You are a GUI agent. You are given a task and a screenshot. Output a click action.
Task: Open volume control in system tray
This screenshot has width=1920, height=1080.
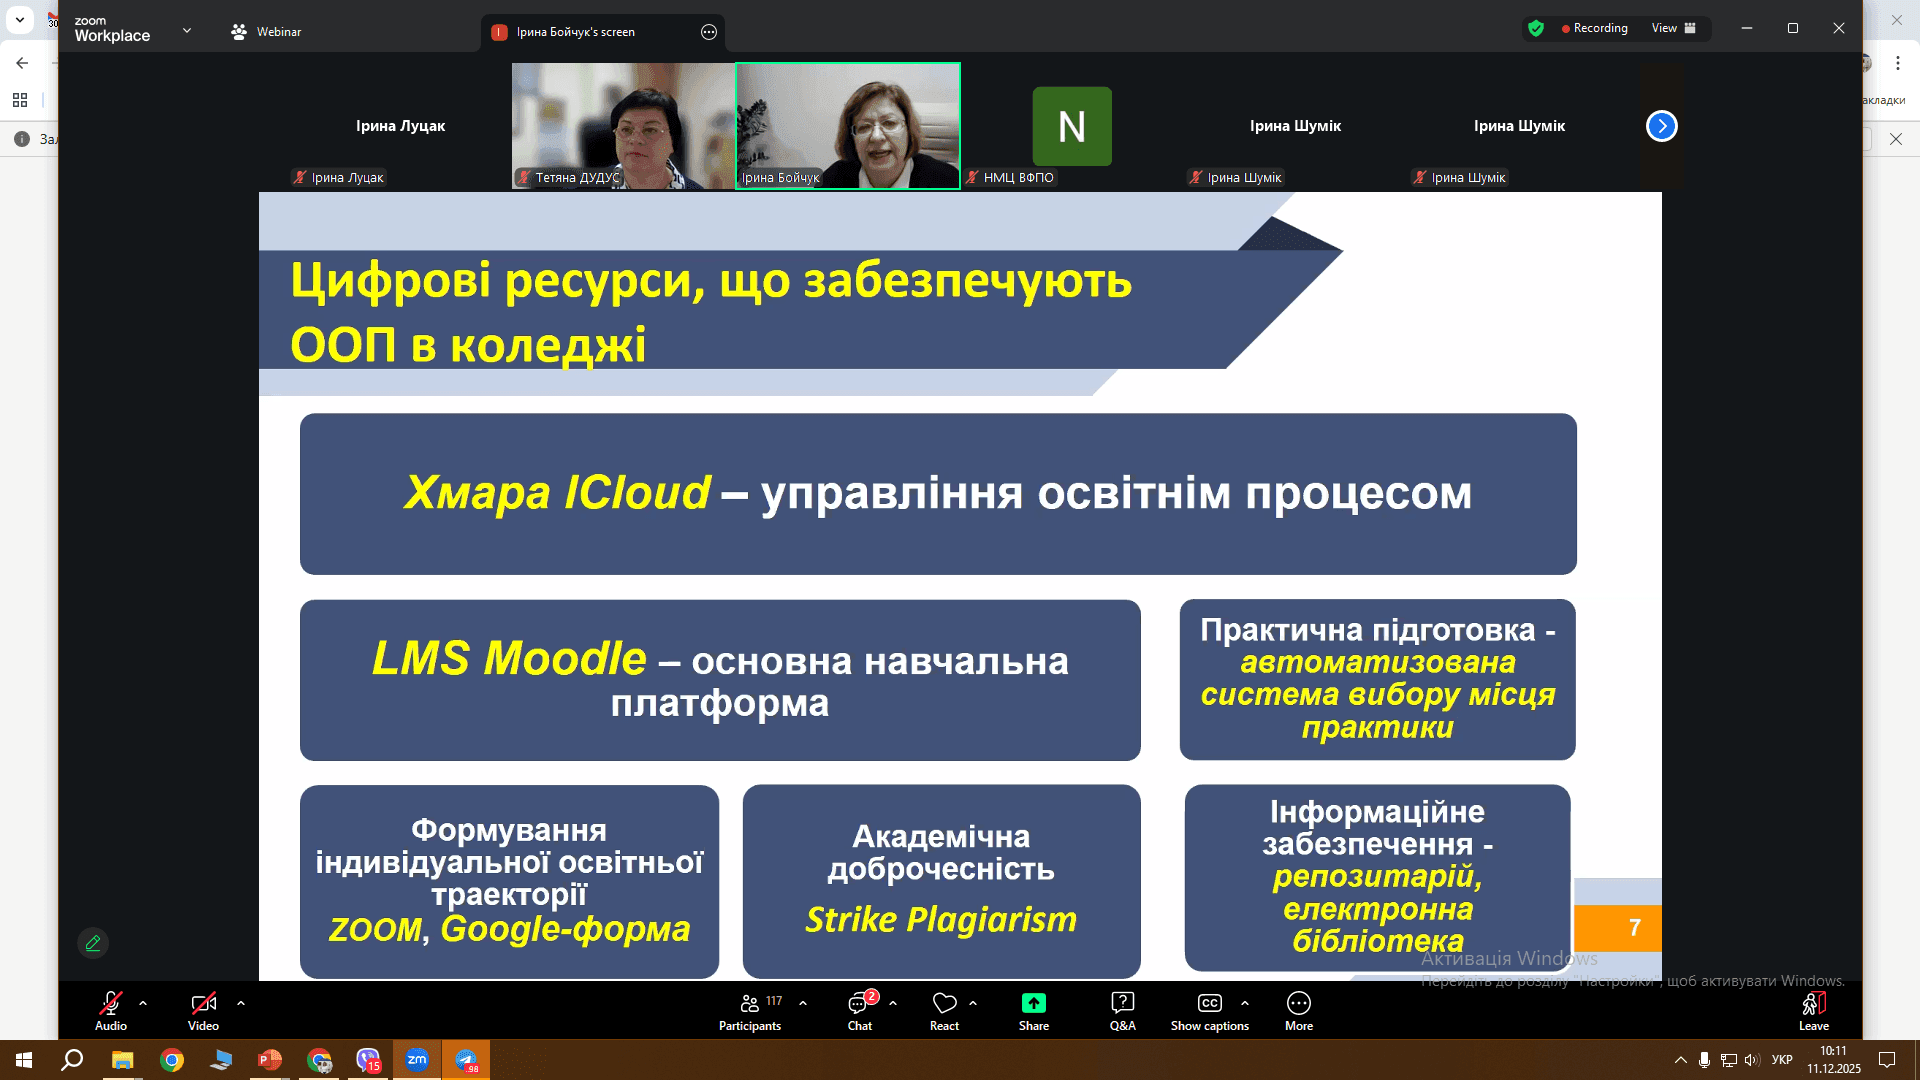click(1752, 1060)
